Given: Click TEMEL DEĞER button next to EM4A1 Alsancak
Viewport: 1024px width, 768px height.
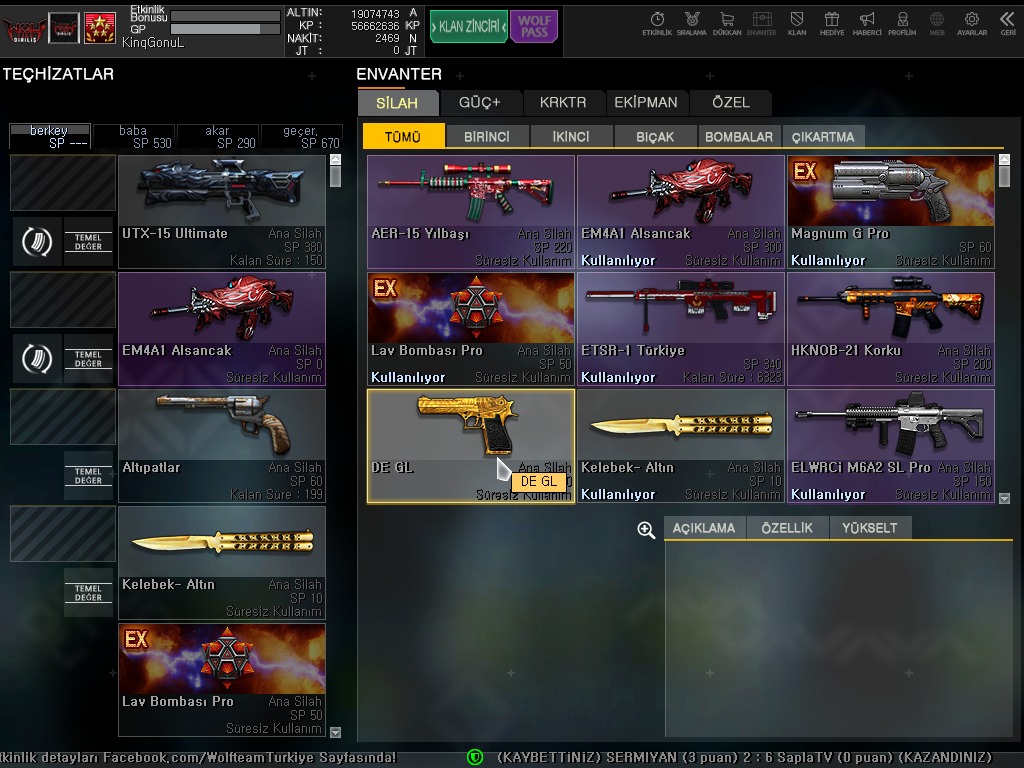Looking at the screenshot, I should (88, 359).
